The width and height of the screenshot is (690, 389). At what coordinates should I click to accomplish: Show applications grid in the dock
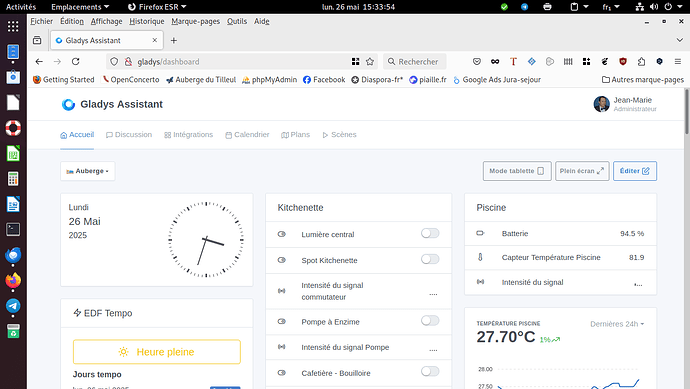[13, 26]
